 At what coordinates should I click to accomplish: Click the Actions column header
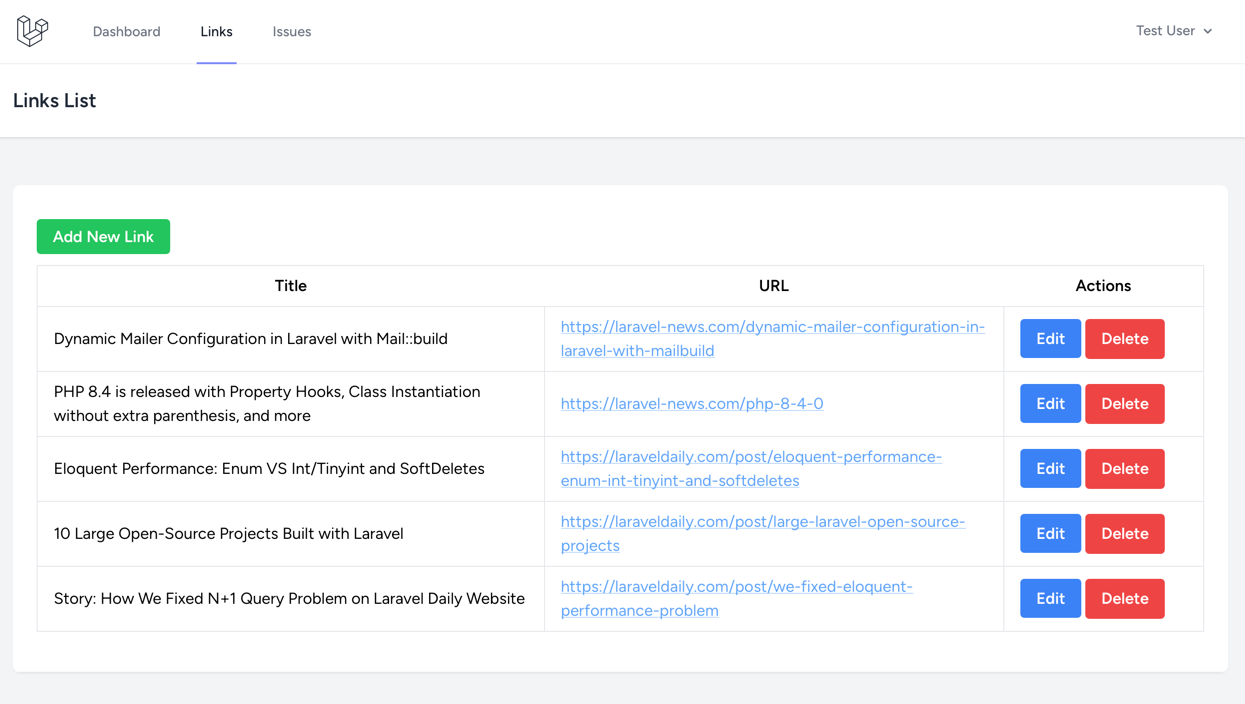(1103, 286)
